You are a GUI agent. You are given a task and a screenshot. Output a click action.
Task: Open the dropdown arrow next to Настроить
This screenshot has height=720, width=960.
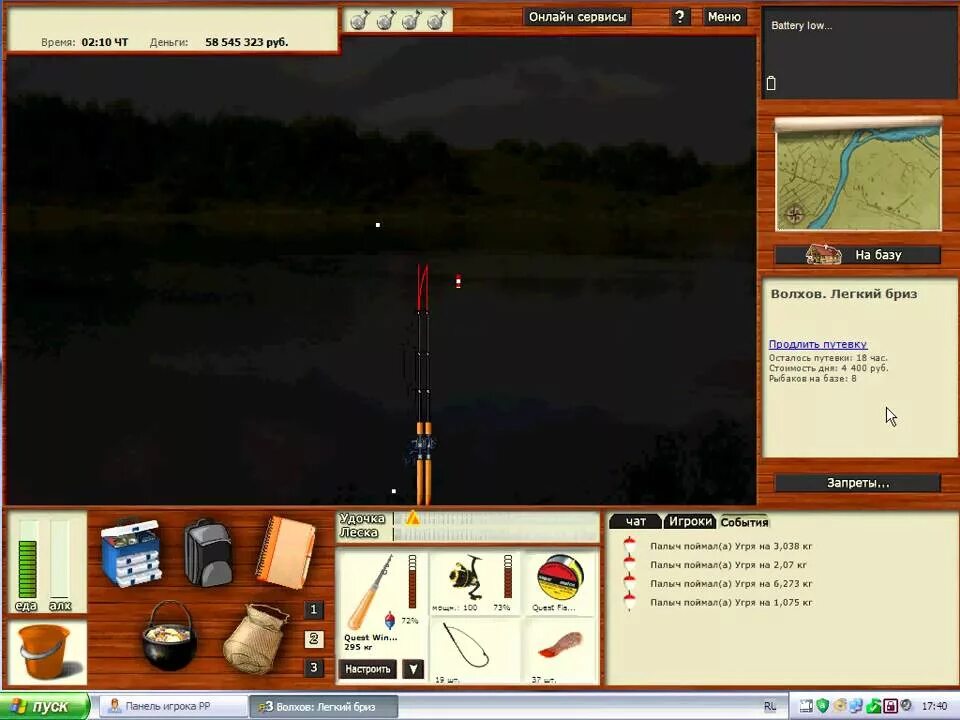tap(413, 669)
